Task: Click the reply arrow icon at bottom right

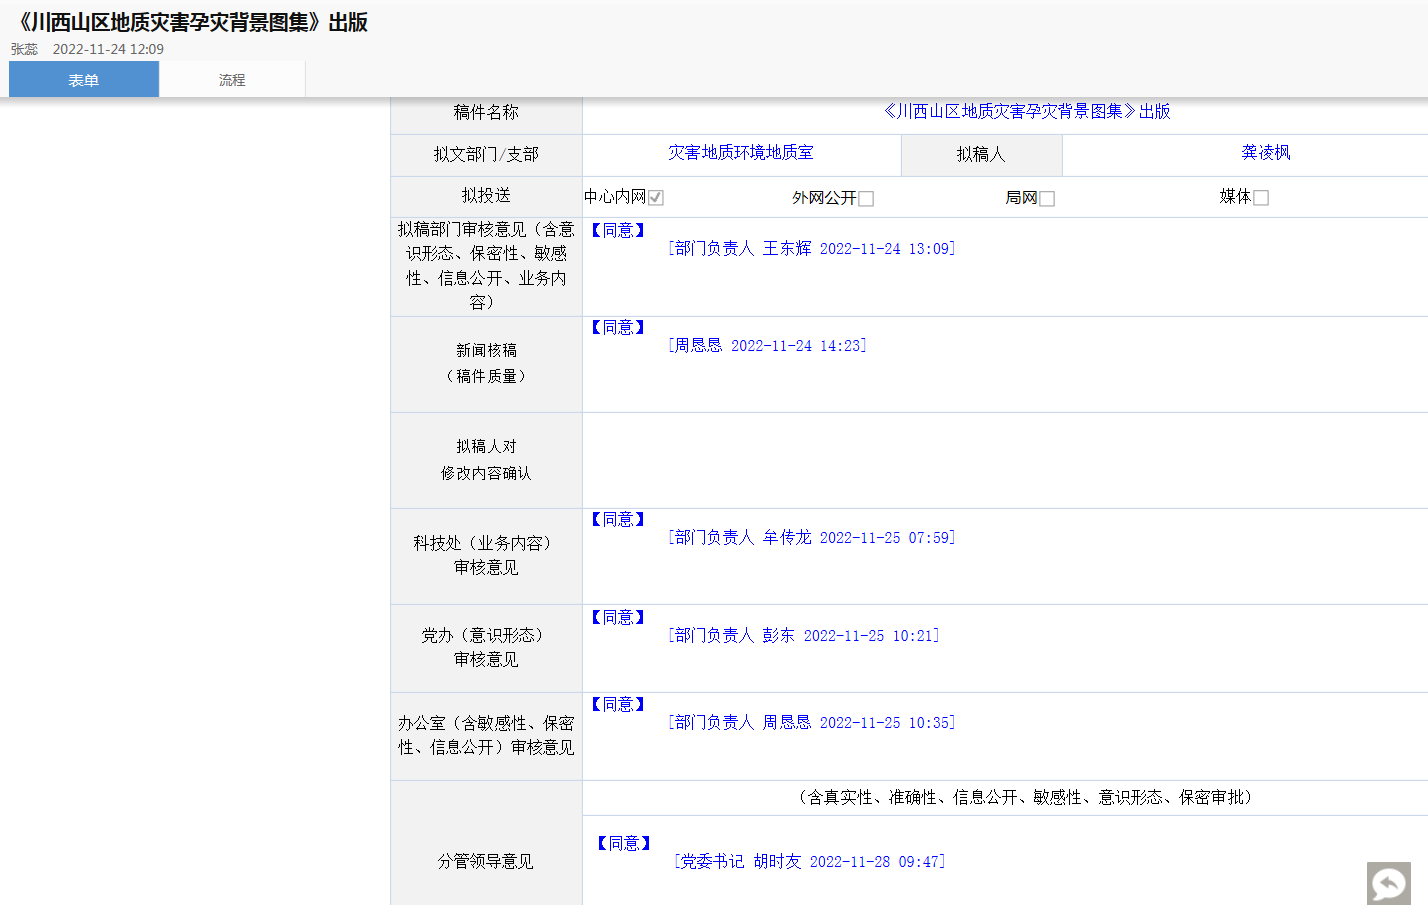Action: pos(1388,883)
